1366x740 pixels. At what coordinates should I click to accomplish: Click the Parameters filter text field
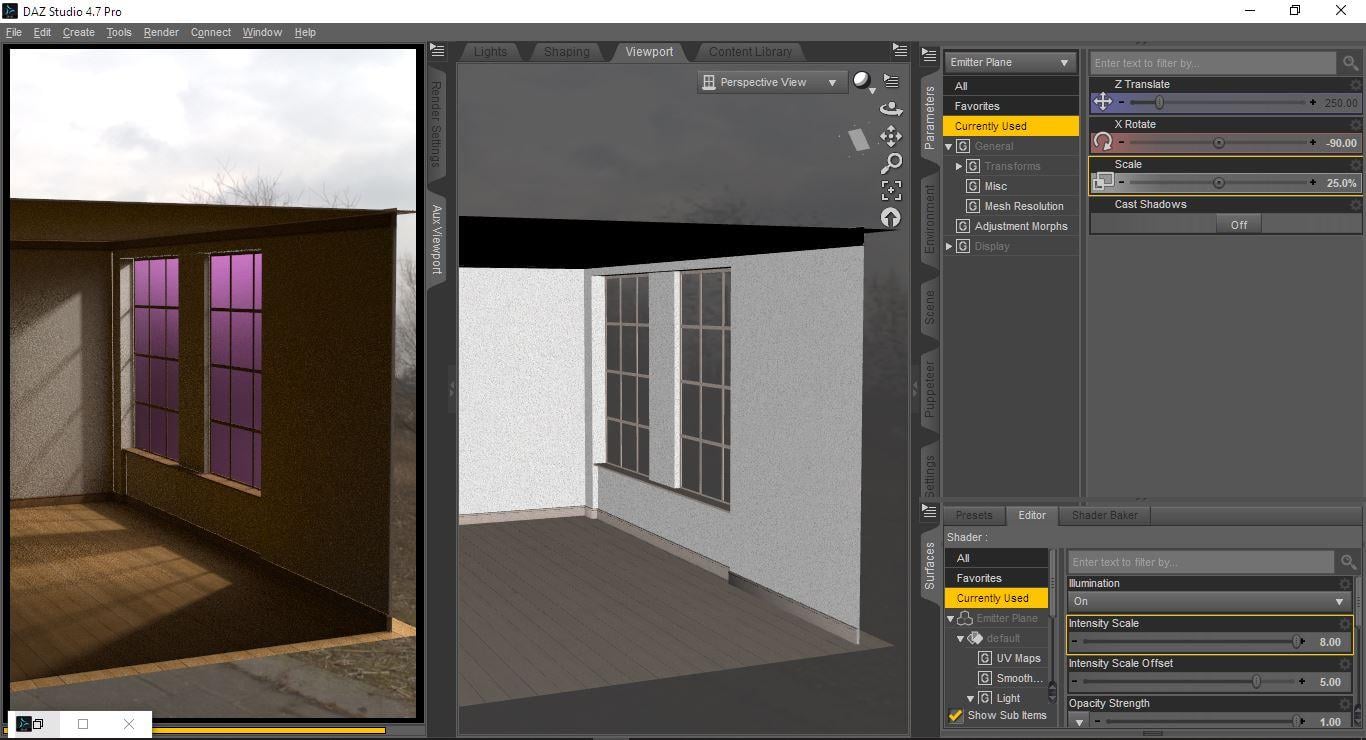click(1214, 63)
